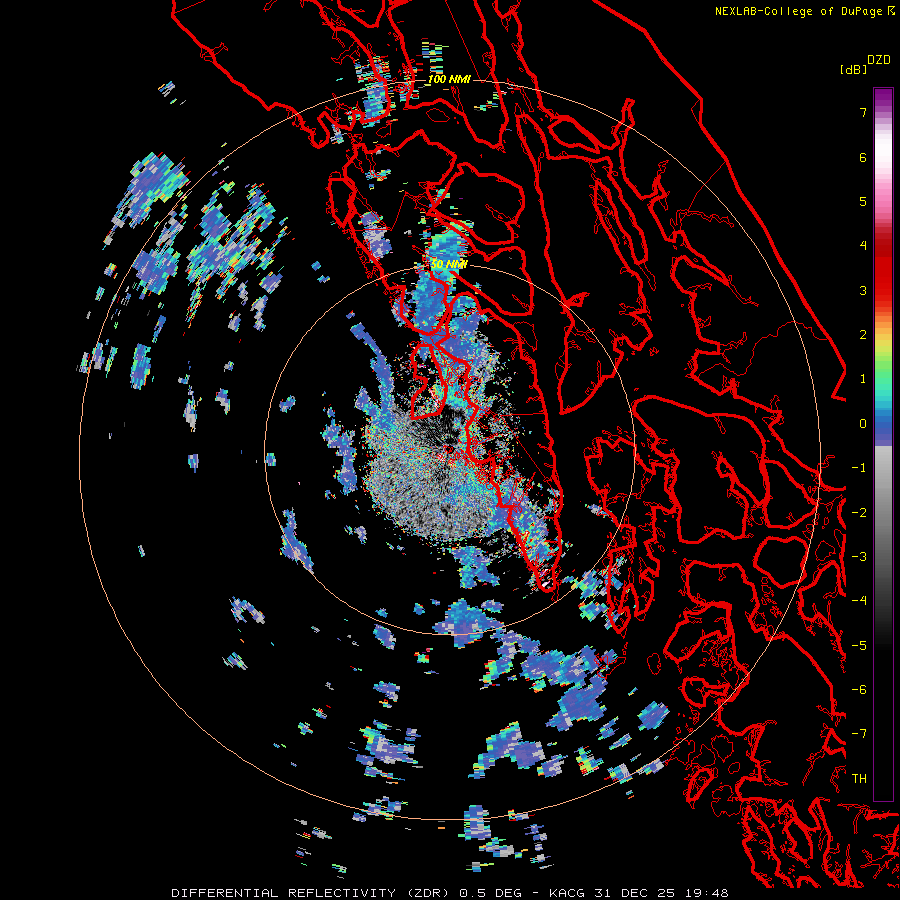Select the 1 value on the scale

(x=863, y=379)
